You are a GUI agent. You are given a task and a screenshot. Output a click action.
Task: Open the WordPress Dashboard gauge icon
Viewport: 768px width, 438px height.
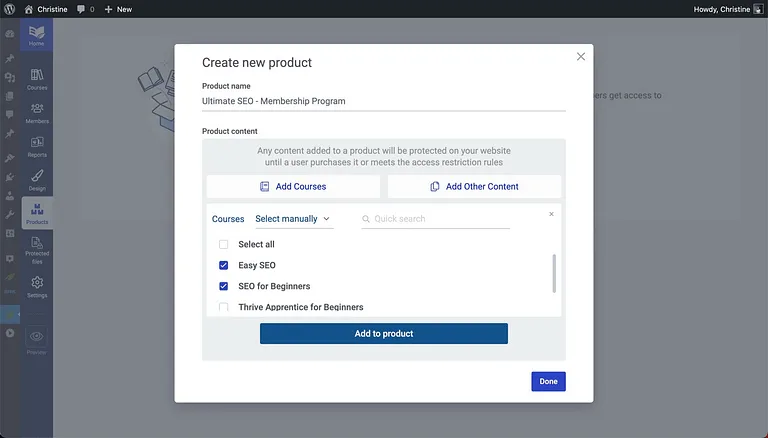tap(9, 34)
